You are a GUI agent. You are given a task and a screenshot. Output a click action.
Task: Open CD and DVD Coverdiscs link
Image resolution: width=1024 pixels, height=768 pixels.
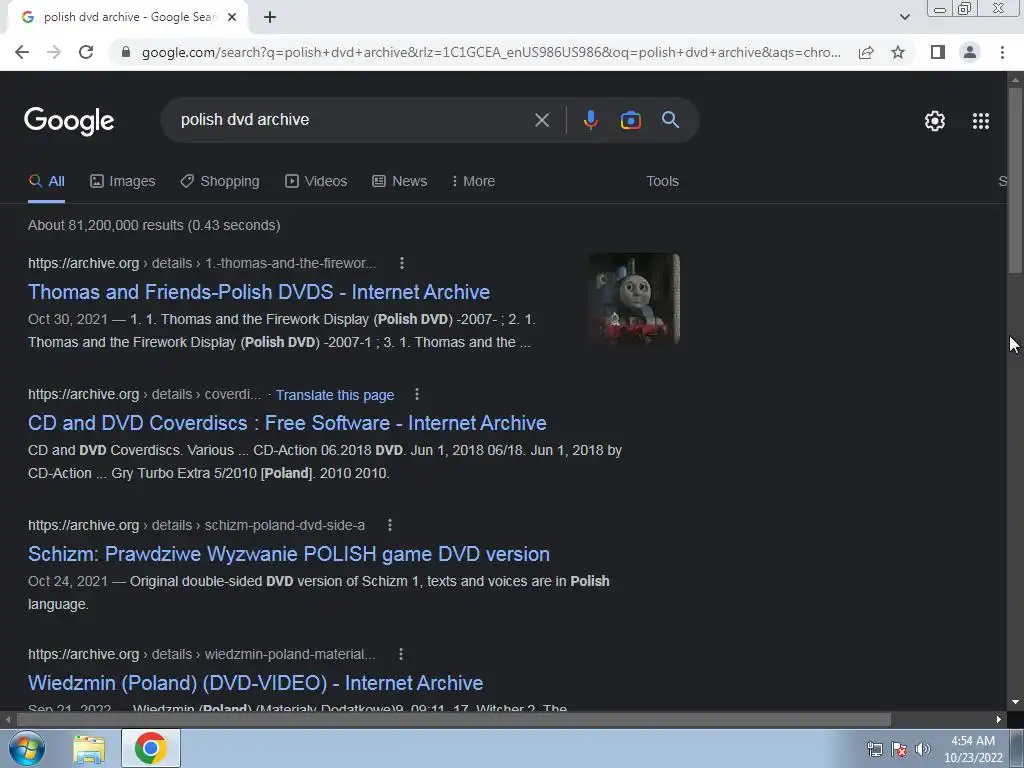pos(287,423)
